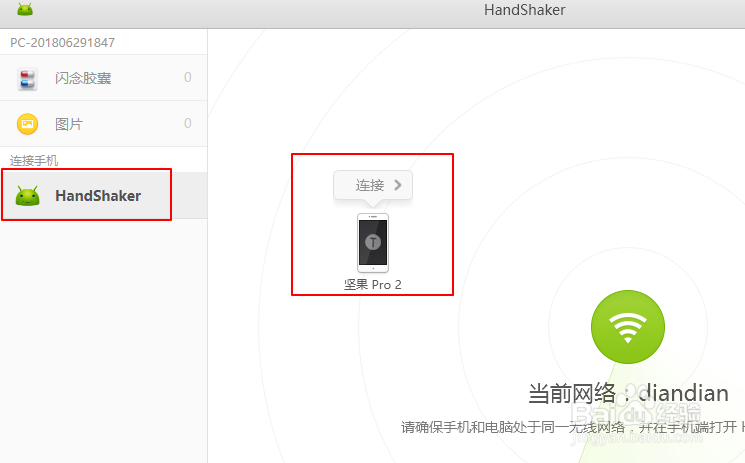
Task: Click the Android robot icon in title bar
Action: pos(25,9)
